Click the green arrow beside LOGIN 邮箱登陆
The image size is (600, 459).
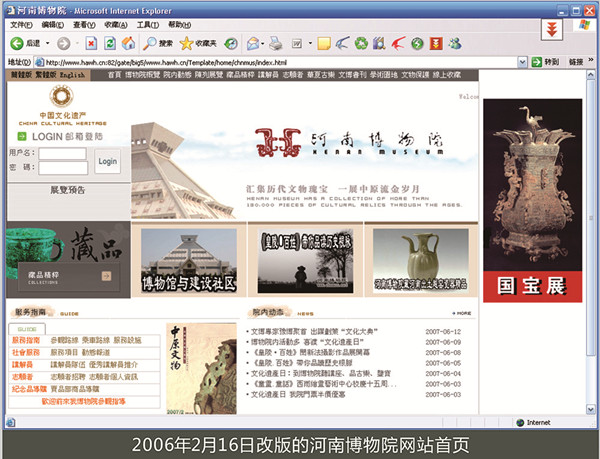(22, 136)
